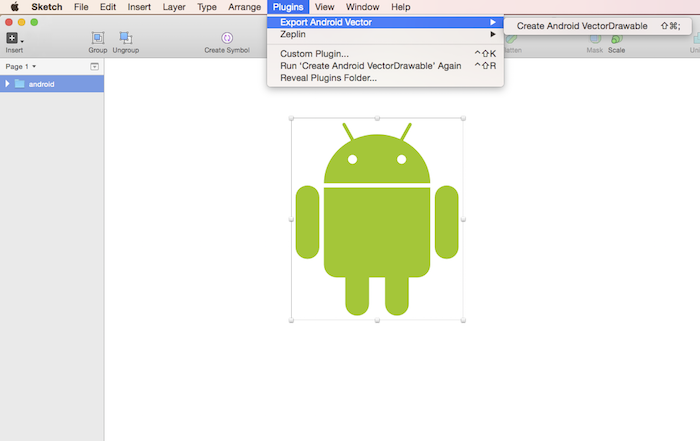Choose Create Android VectorDrawable
The height and width of the screenshot is (441, 700).
pyautogui.click(x=598, y=26)
